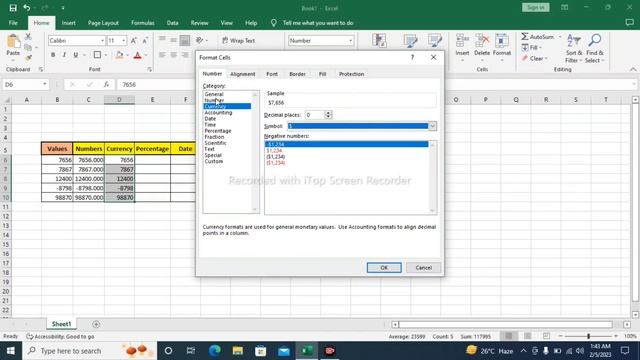The height and width of the screenshot is (360, 640).
Task: Click the Clear eraser icon
Action: pyautogui.click(x=525, y=58)
